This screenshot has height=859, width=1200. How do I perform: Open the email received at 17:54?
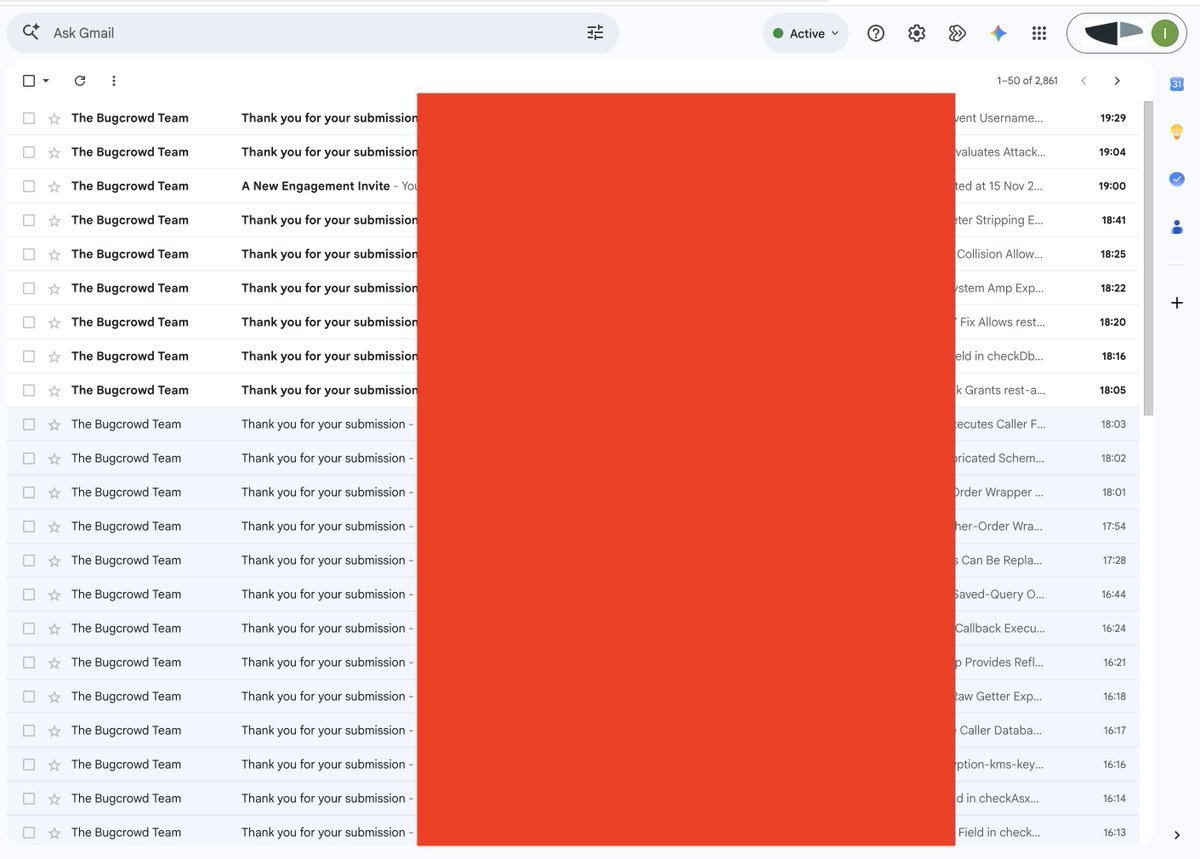pyautogui.click(x=572, y=526)
